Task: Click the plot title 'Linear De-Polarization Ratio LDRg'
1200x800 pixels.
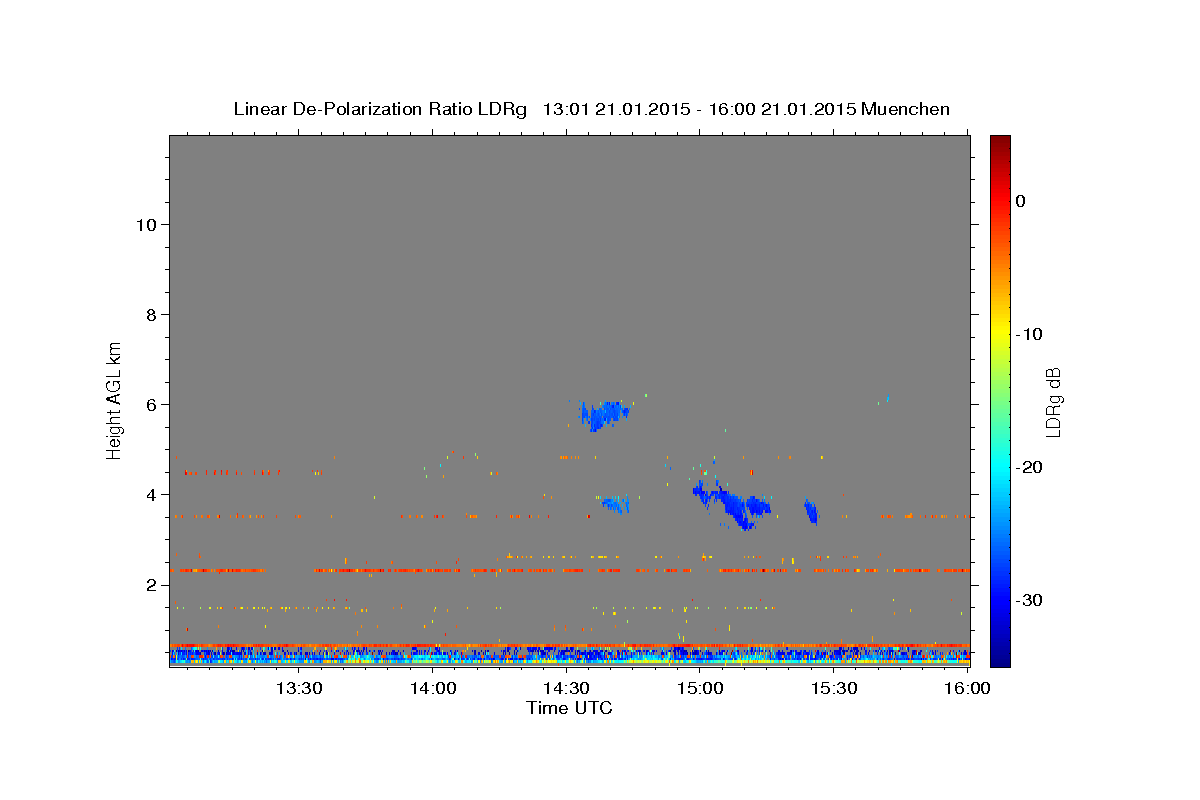Action: [x=380, y=109]
